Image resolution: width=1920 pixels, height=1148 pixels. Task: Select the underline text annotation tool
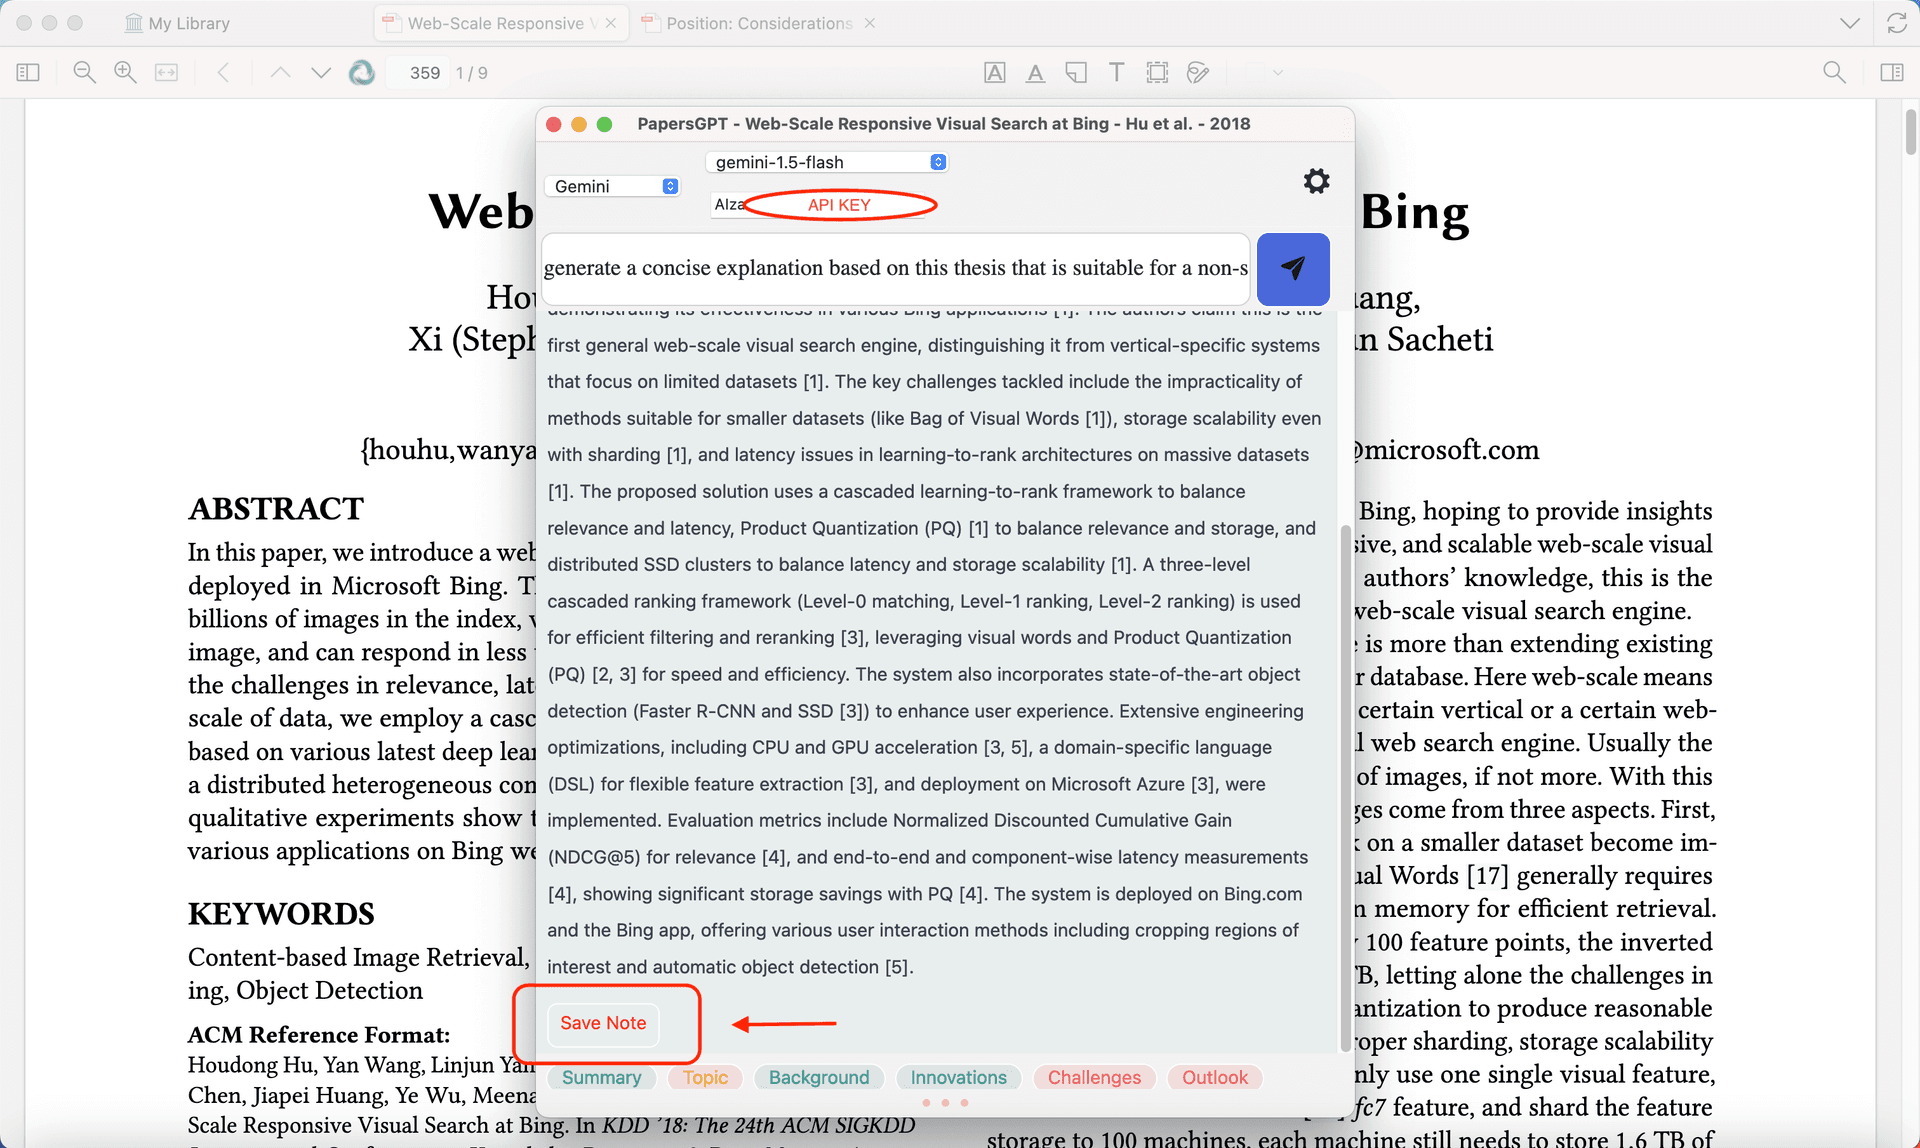(1035, 72)
